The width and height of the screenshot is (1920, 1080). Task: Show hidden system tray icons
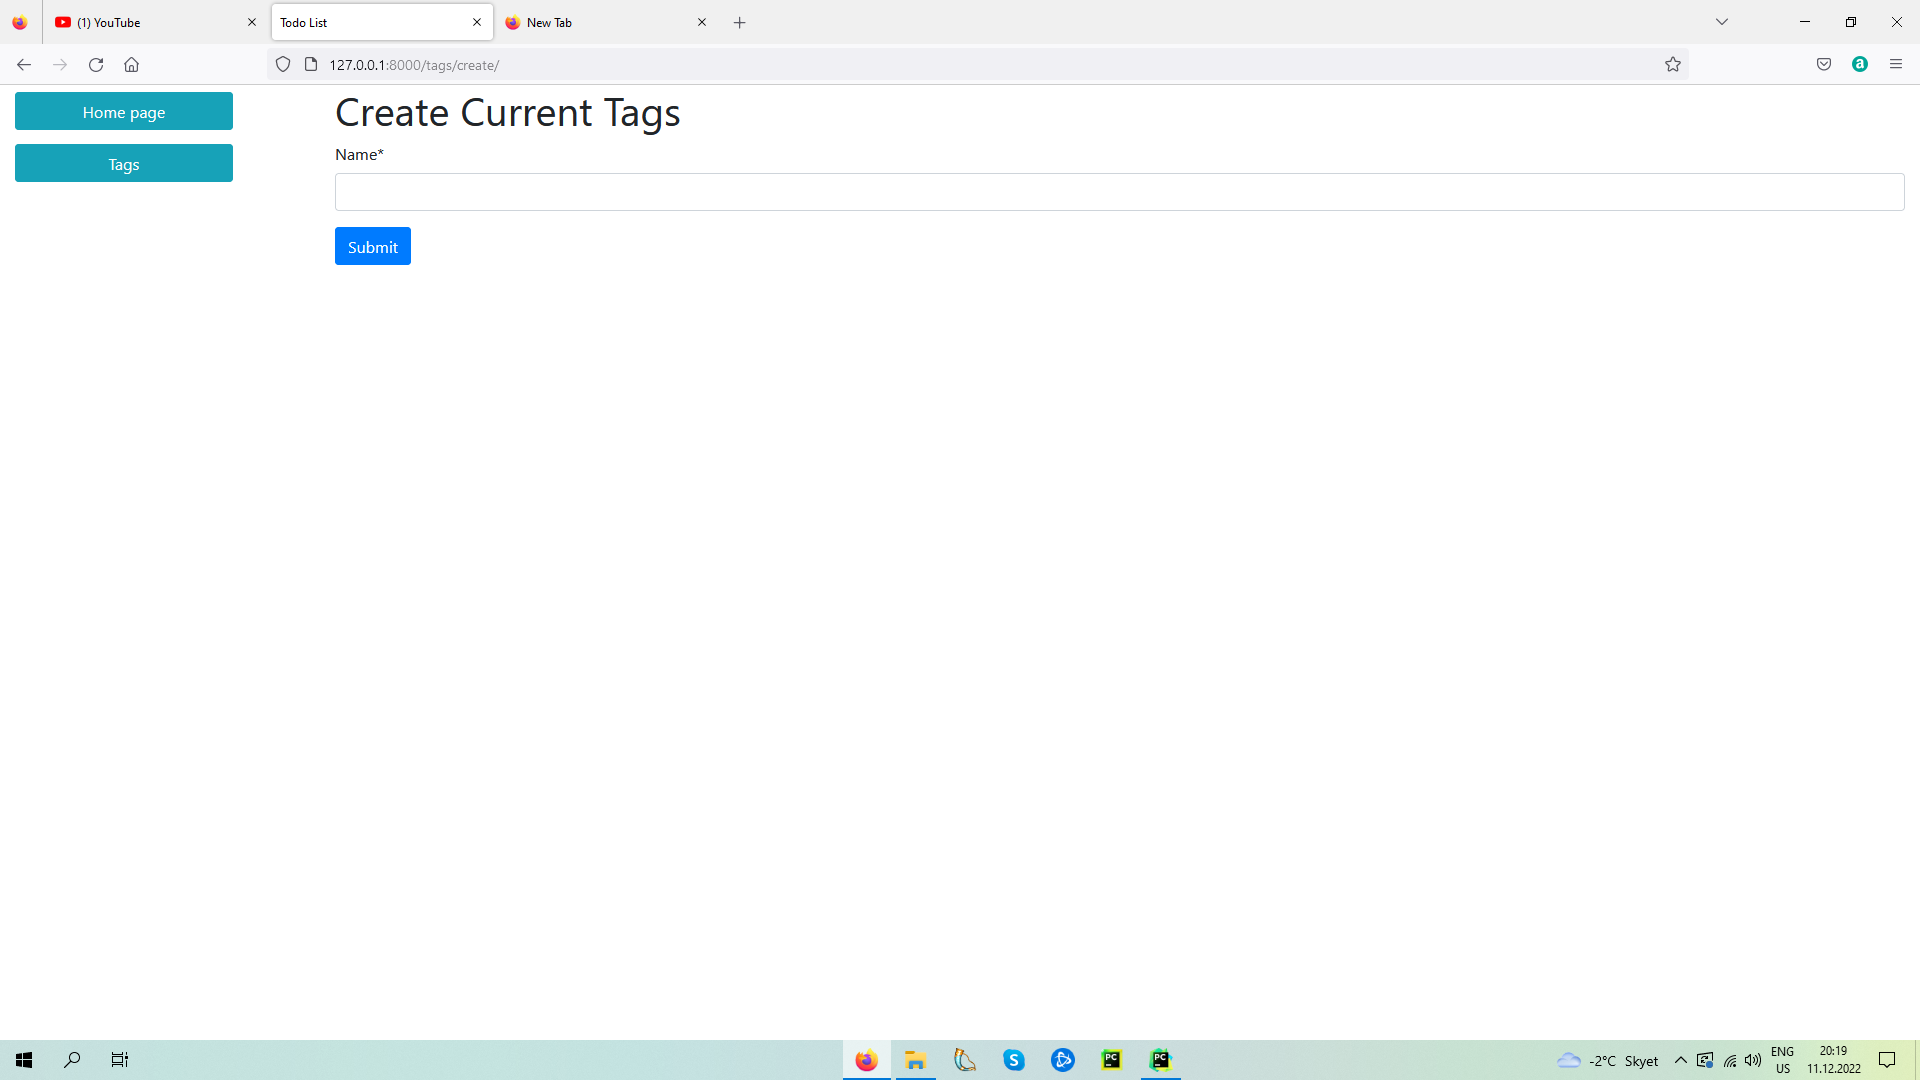click(1680, 1060)
